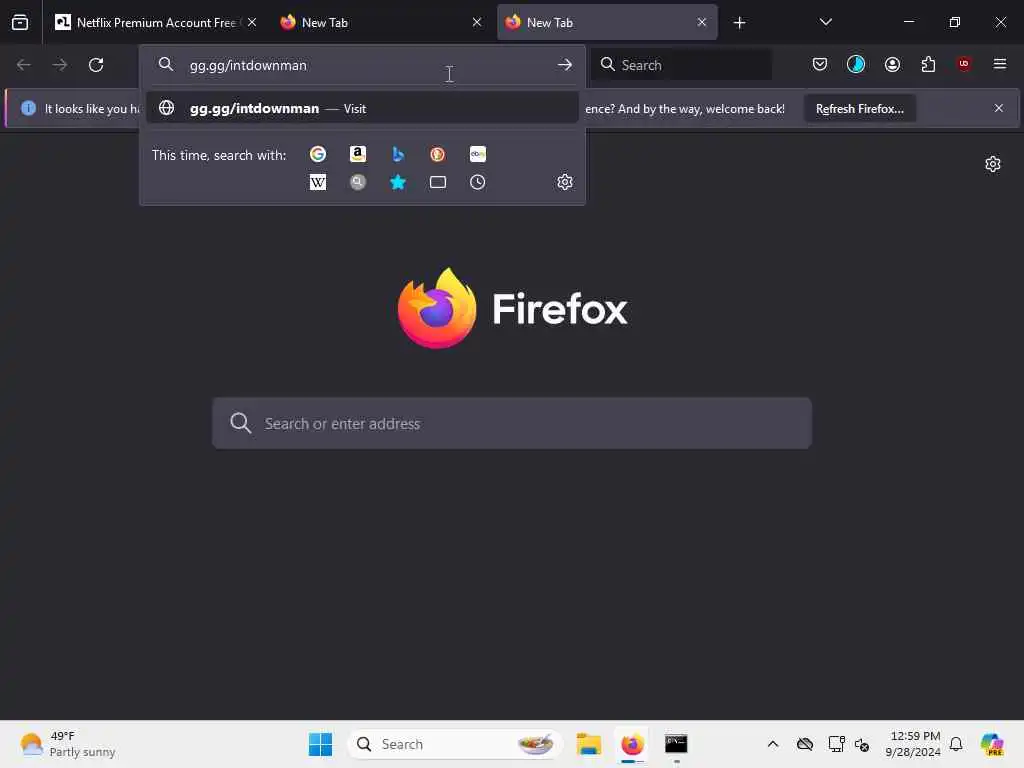Search this time with Amazon
1024x768 pixels.
[358, 154]
